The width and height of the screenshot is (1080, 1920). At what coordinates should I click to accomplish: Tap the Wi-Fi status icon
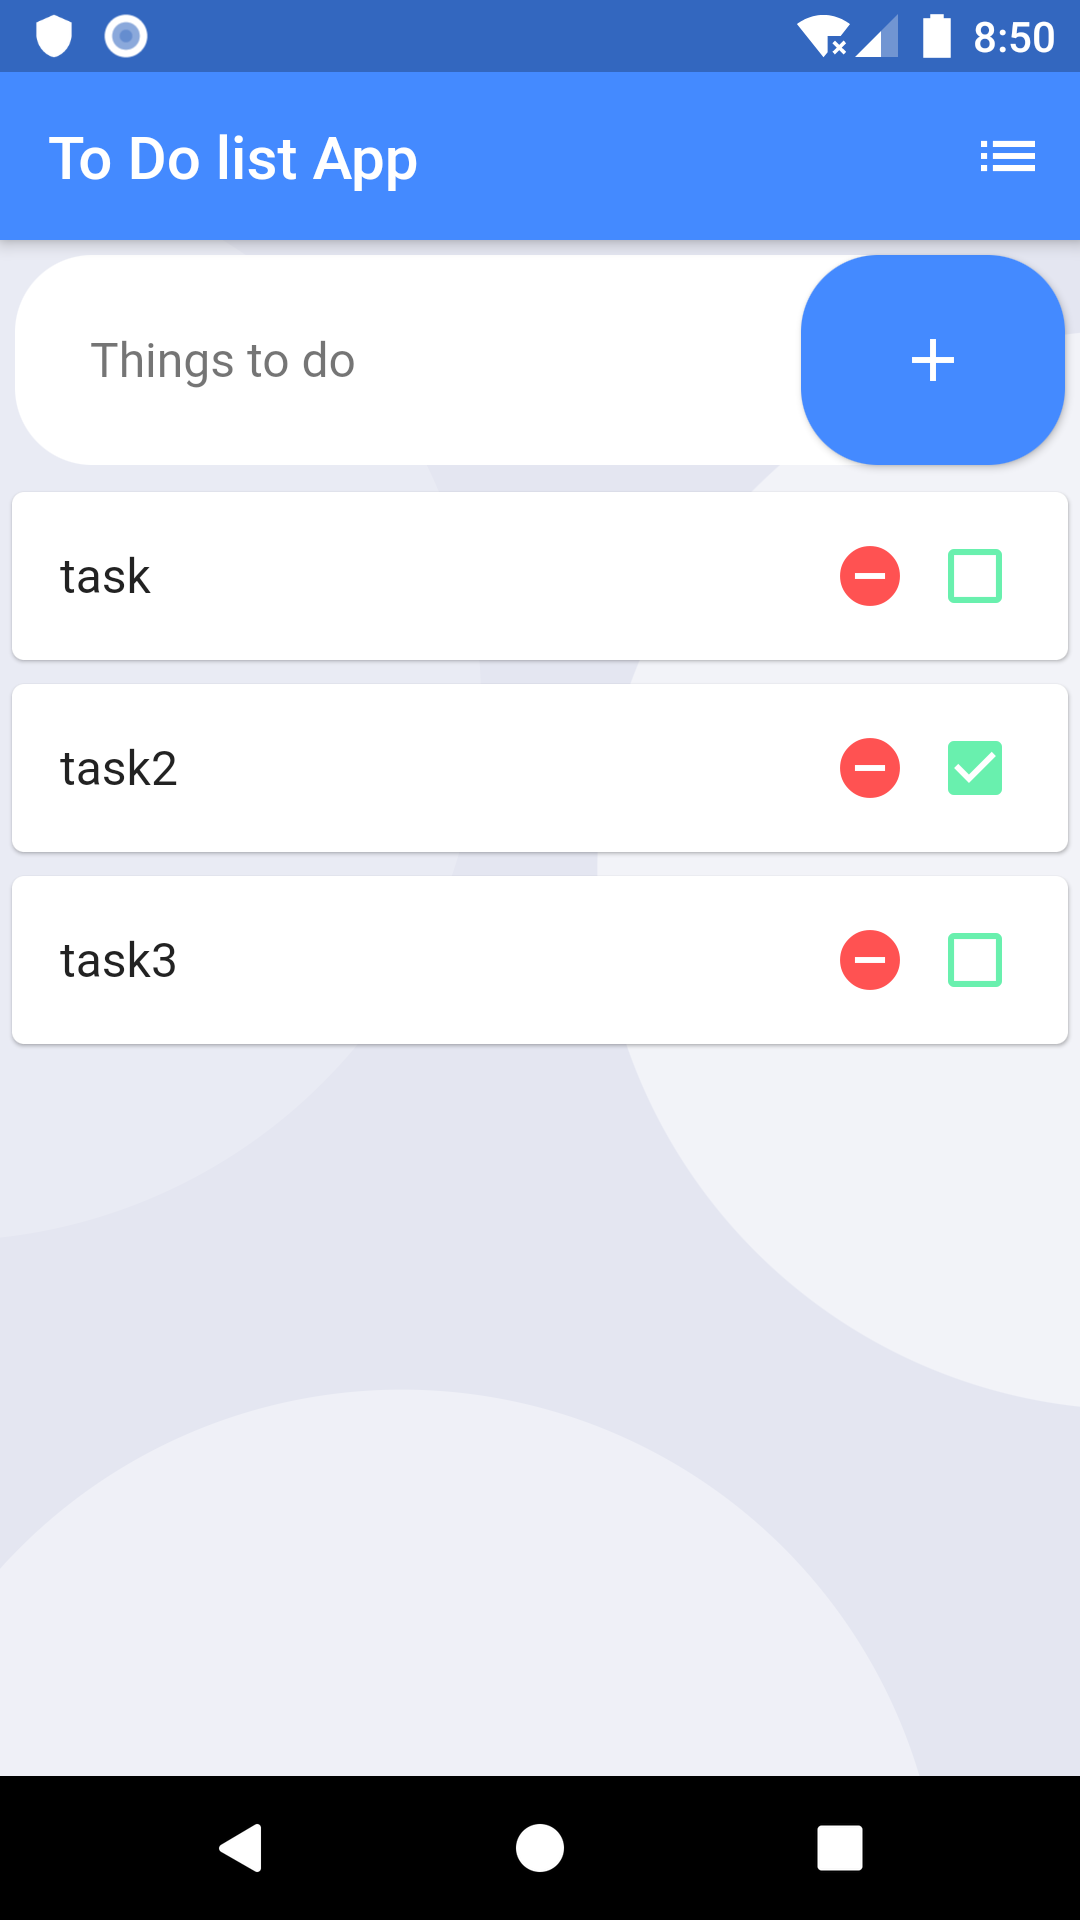click(x=822, y=37)
